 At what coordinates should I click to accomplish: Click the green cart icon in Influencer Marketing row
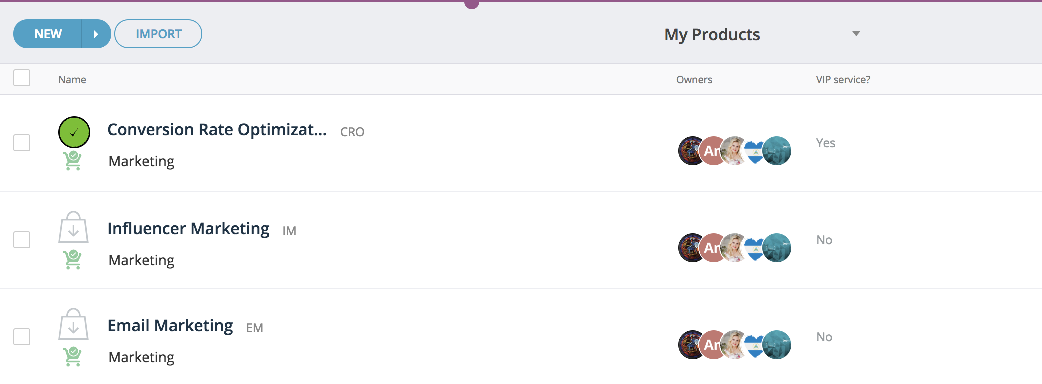pyautogui.click(x=73, y=259)
